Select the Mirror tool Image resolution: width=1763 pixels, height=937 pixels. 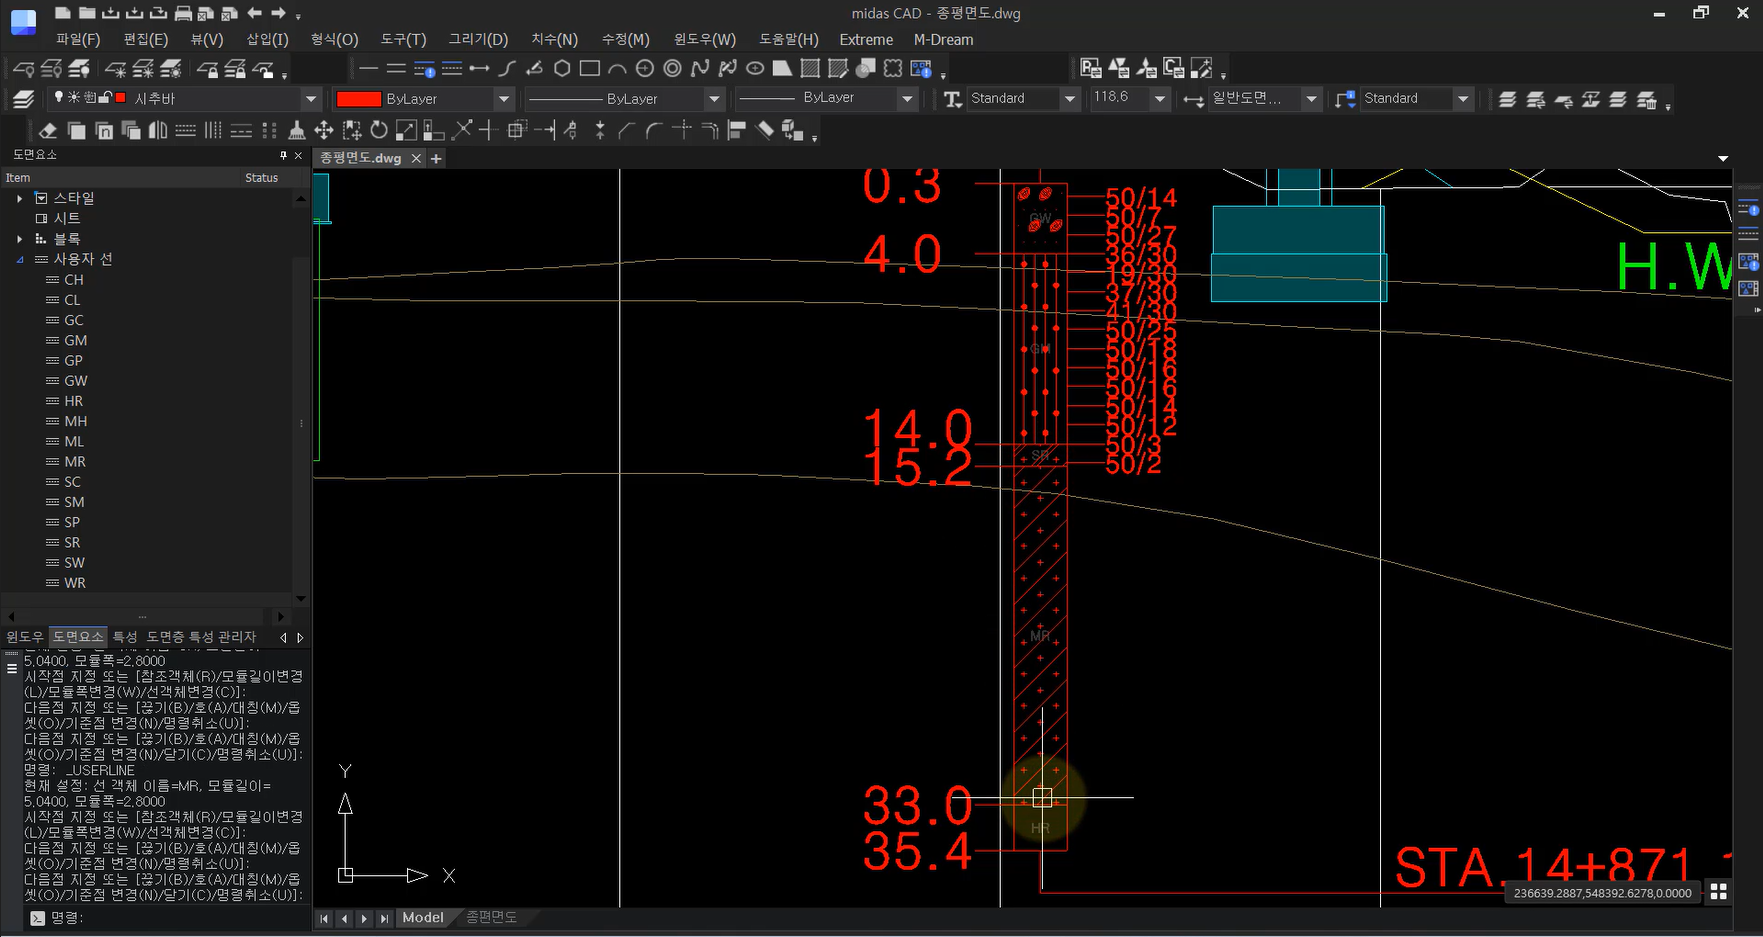(x=158, y=130)
